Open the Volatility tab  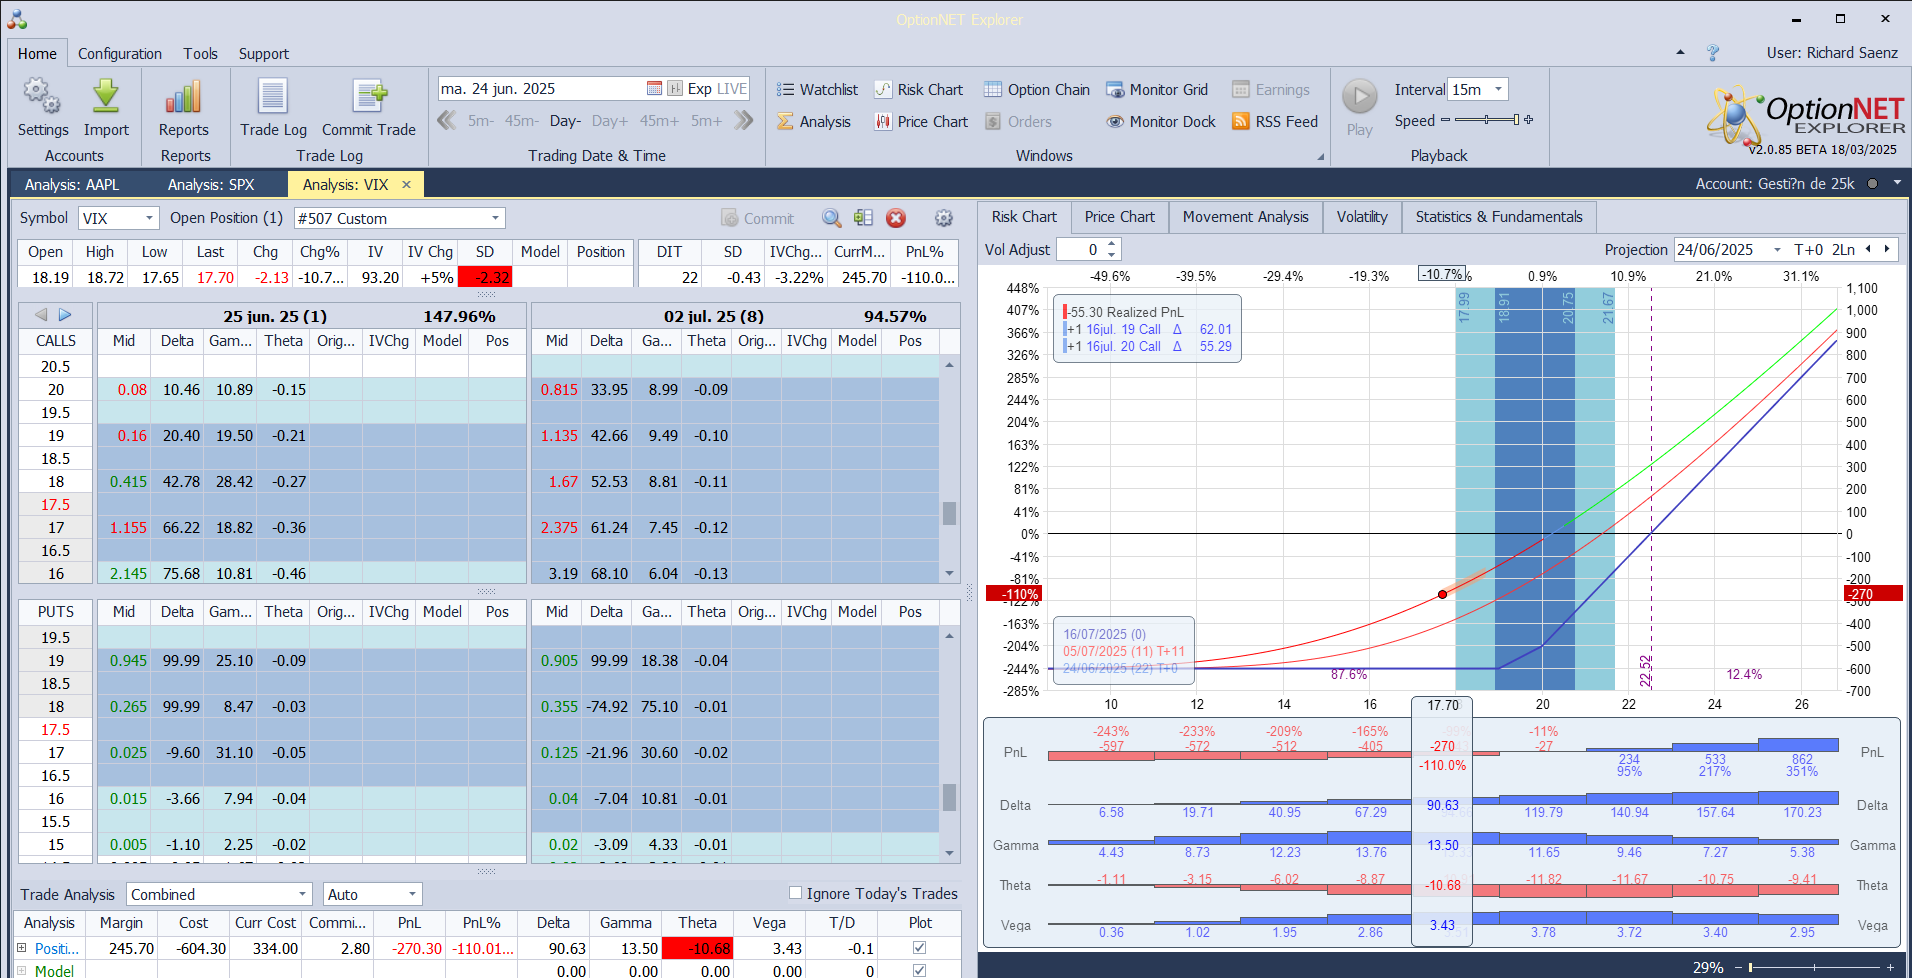(1362, 217)
